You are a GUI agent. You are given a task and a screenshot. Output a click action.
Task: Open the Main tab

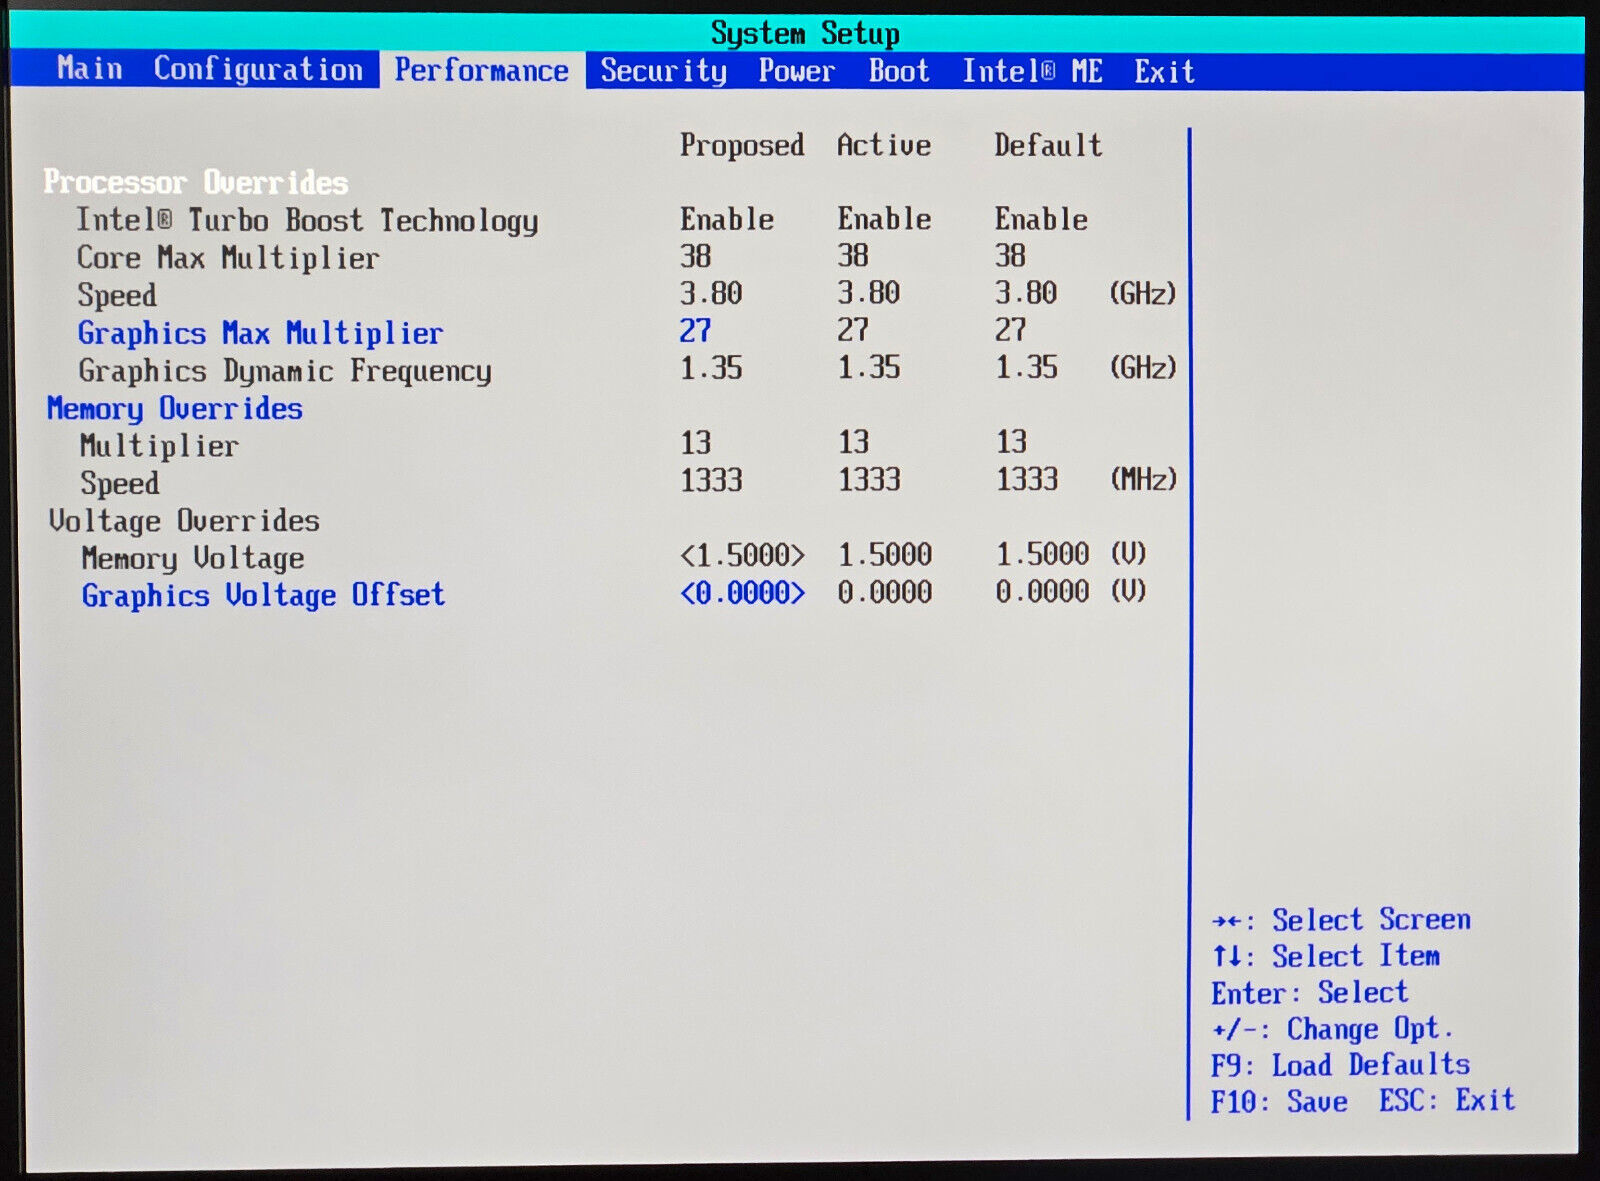point(90,69)
